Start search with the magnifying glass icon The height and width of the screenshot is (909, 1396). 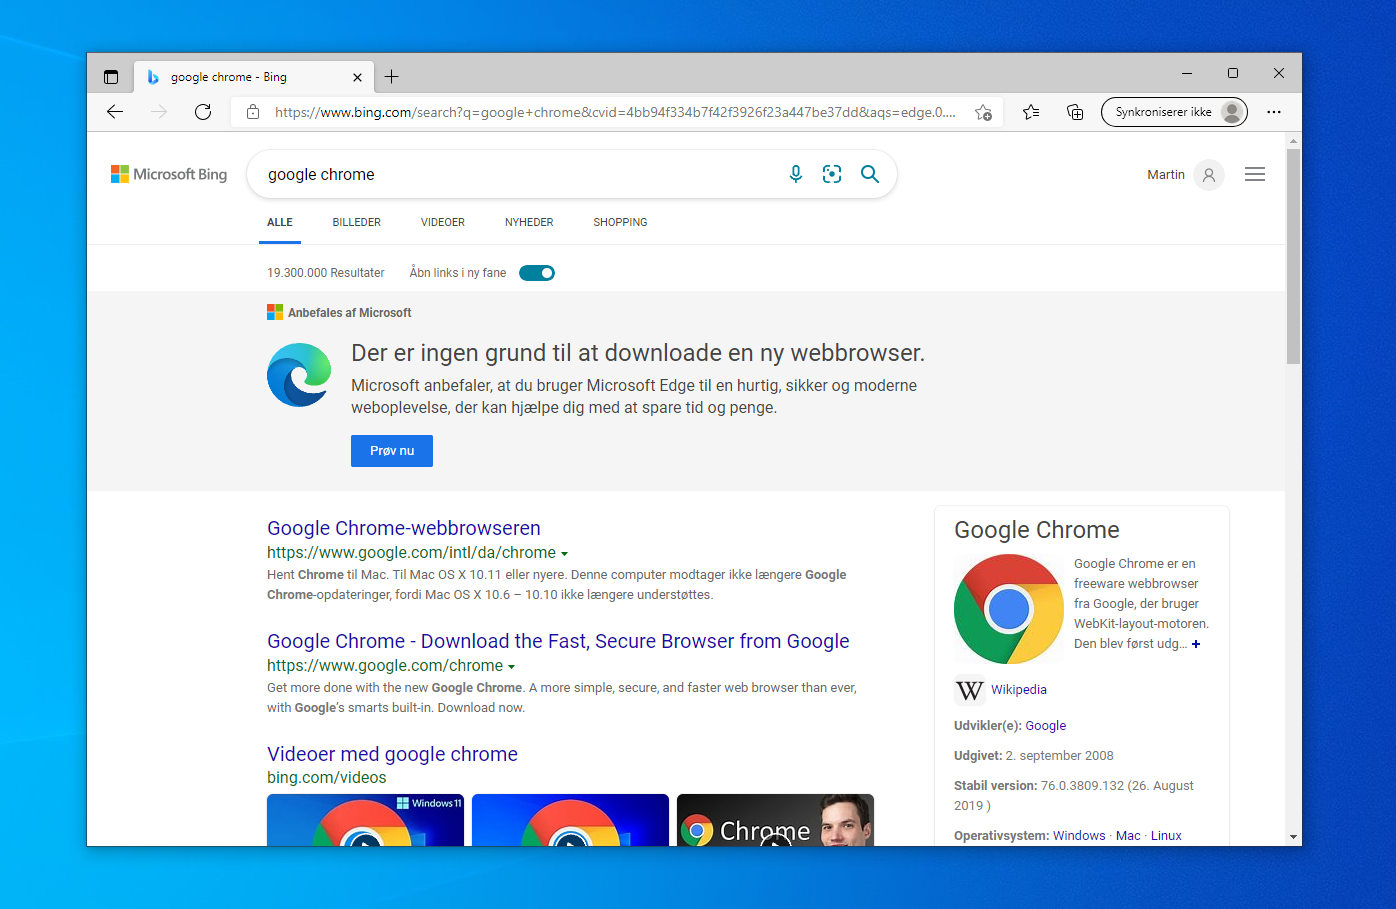coord(869,173)
